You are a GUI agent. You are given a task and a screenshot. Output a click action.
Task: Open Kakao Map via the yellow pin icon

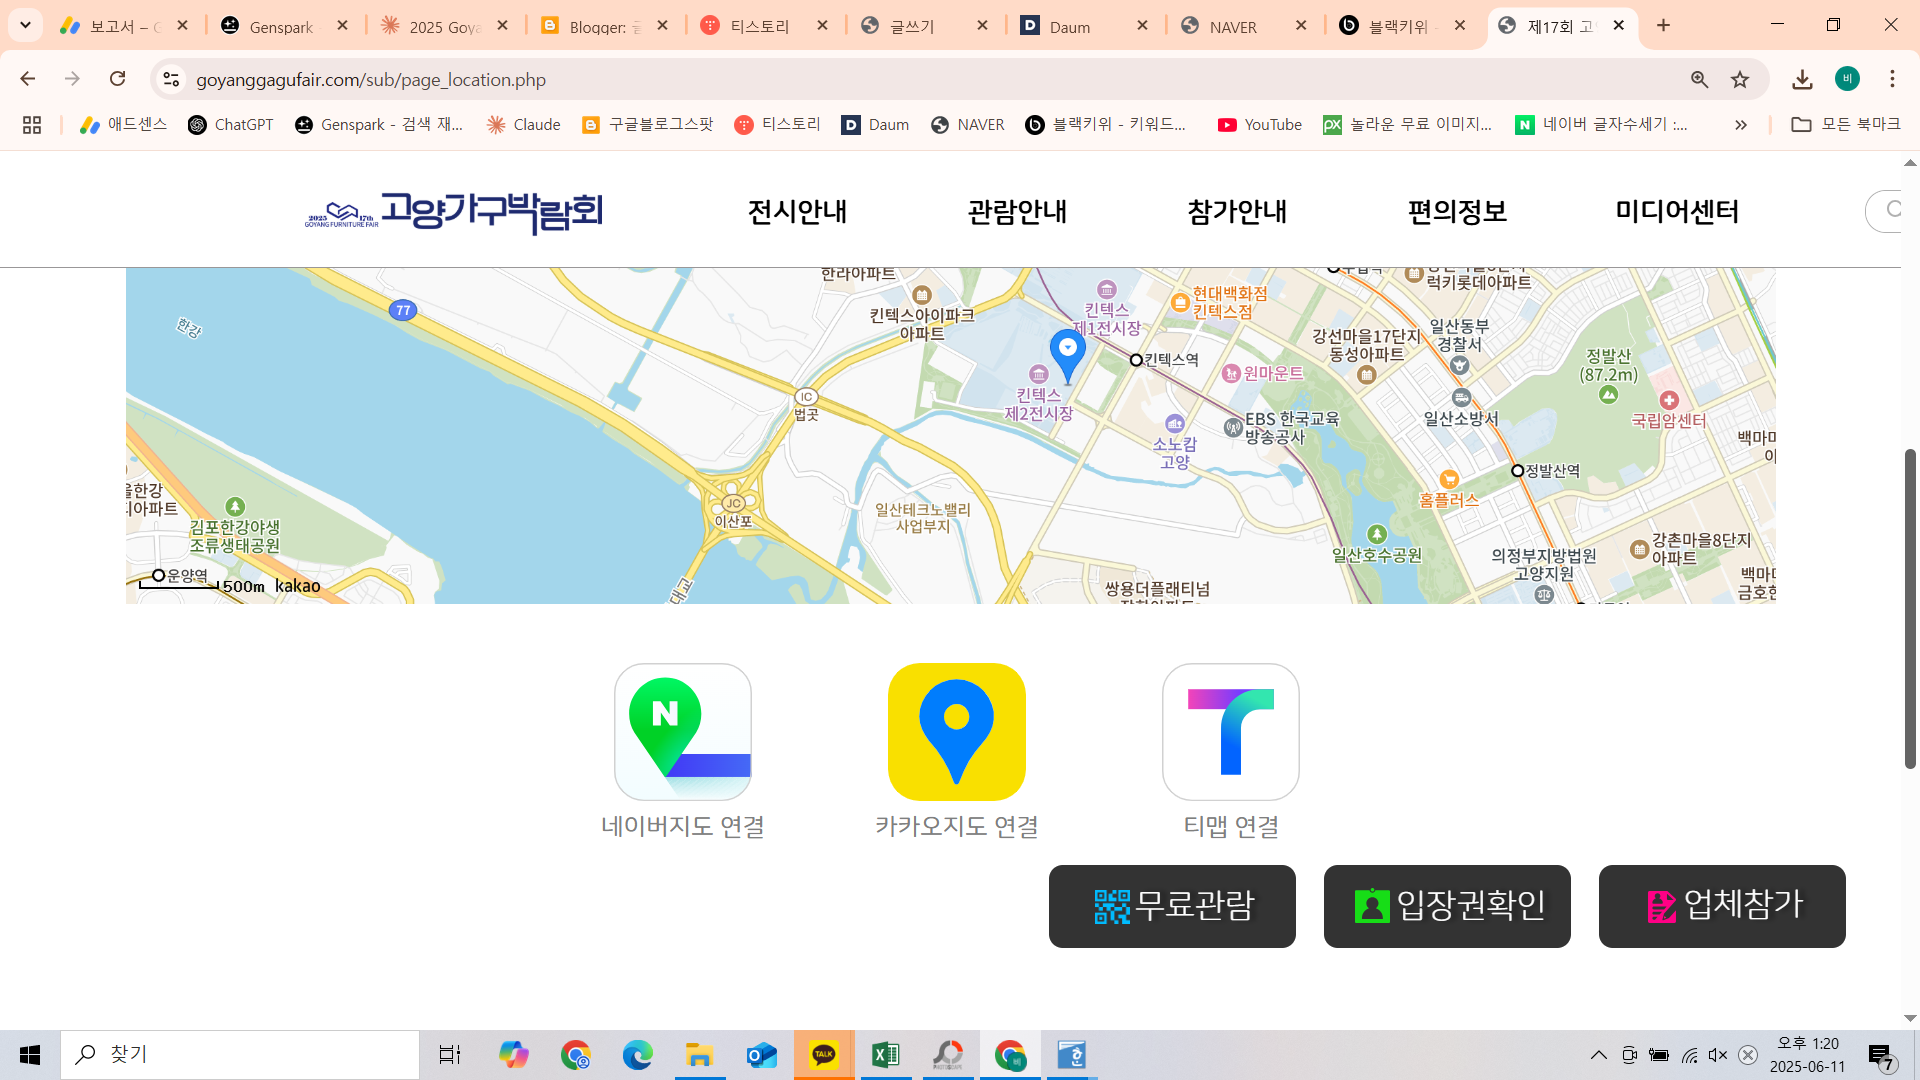click(956, 731)
